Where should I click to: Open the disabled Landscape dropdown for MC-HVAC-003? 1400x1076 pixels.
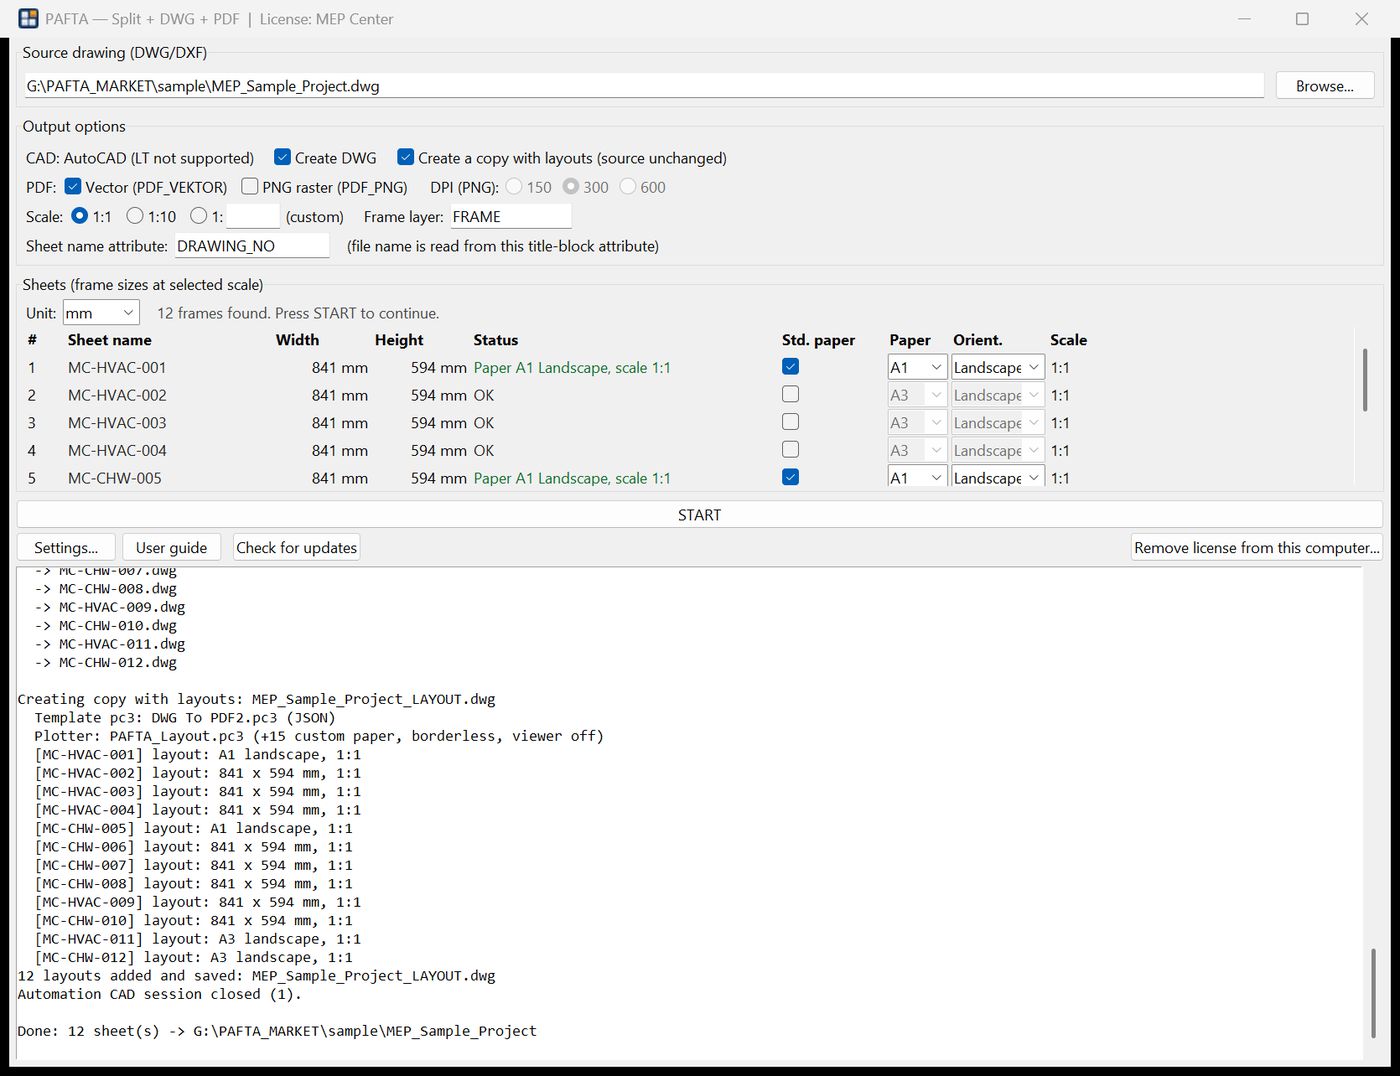coord(998,423)
